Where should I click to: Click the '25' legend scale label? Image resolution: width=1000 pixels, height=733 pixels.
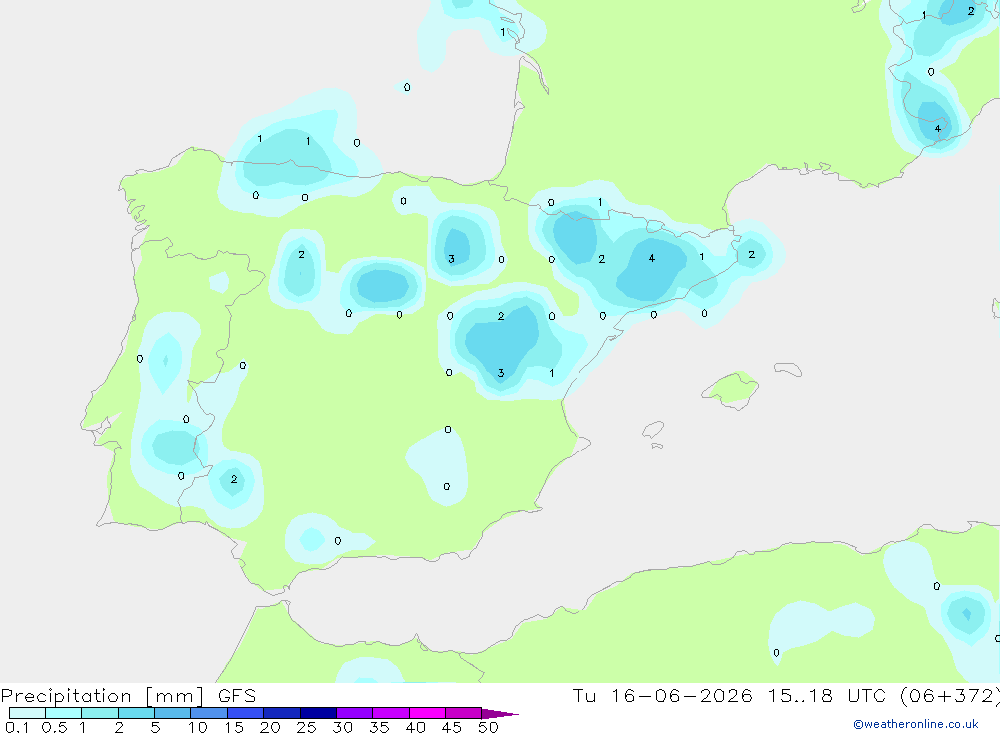pos(307,727)
